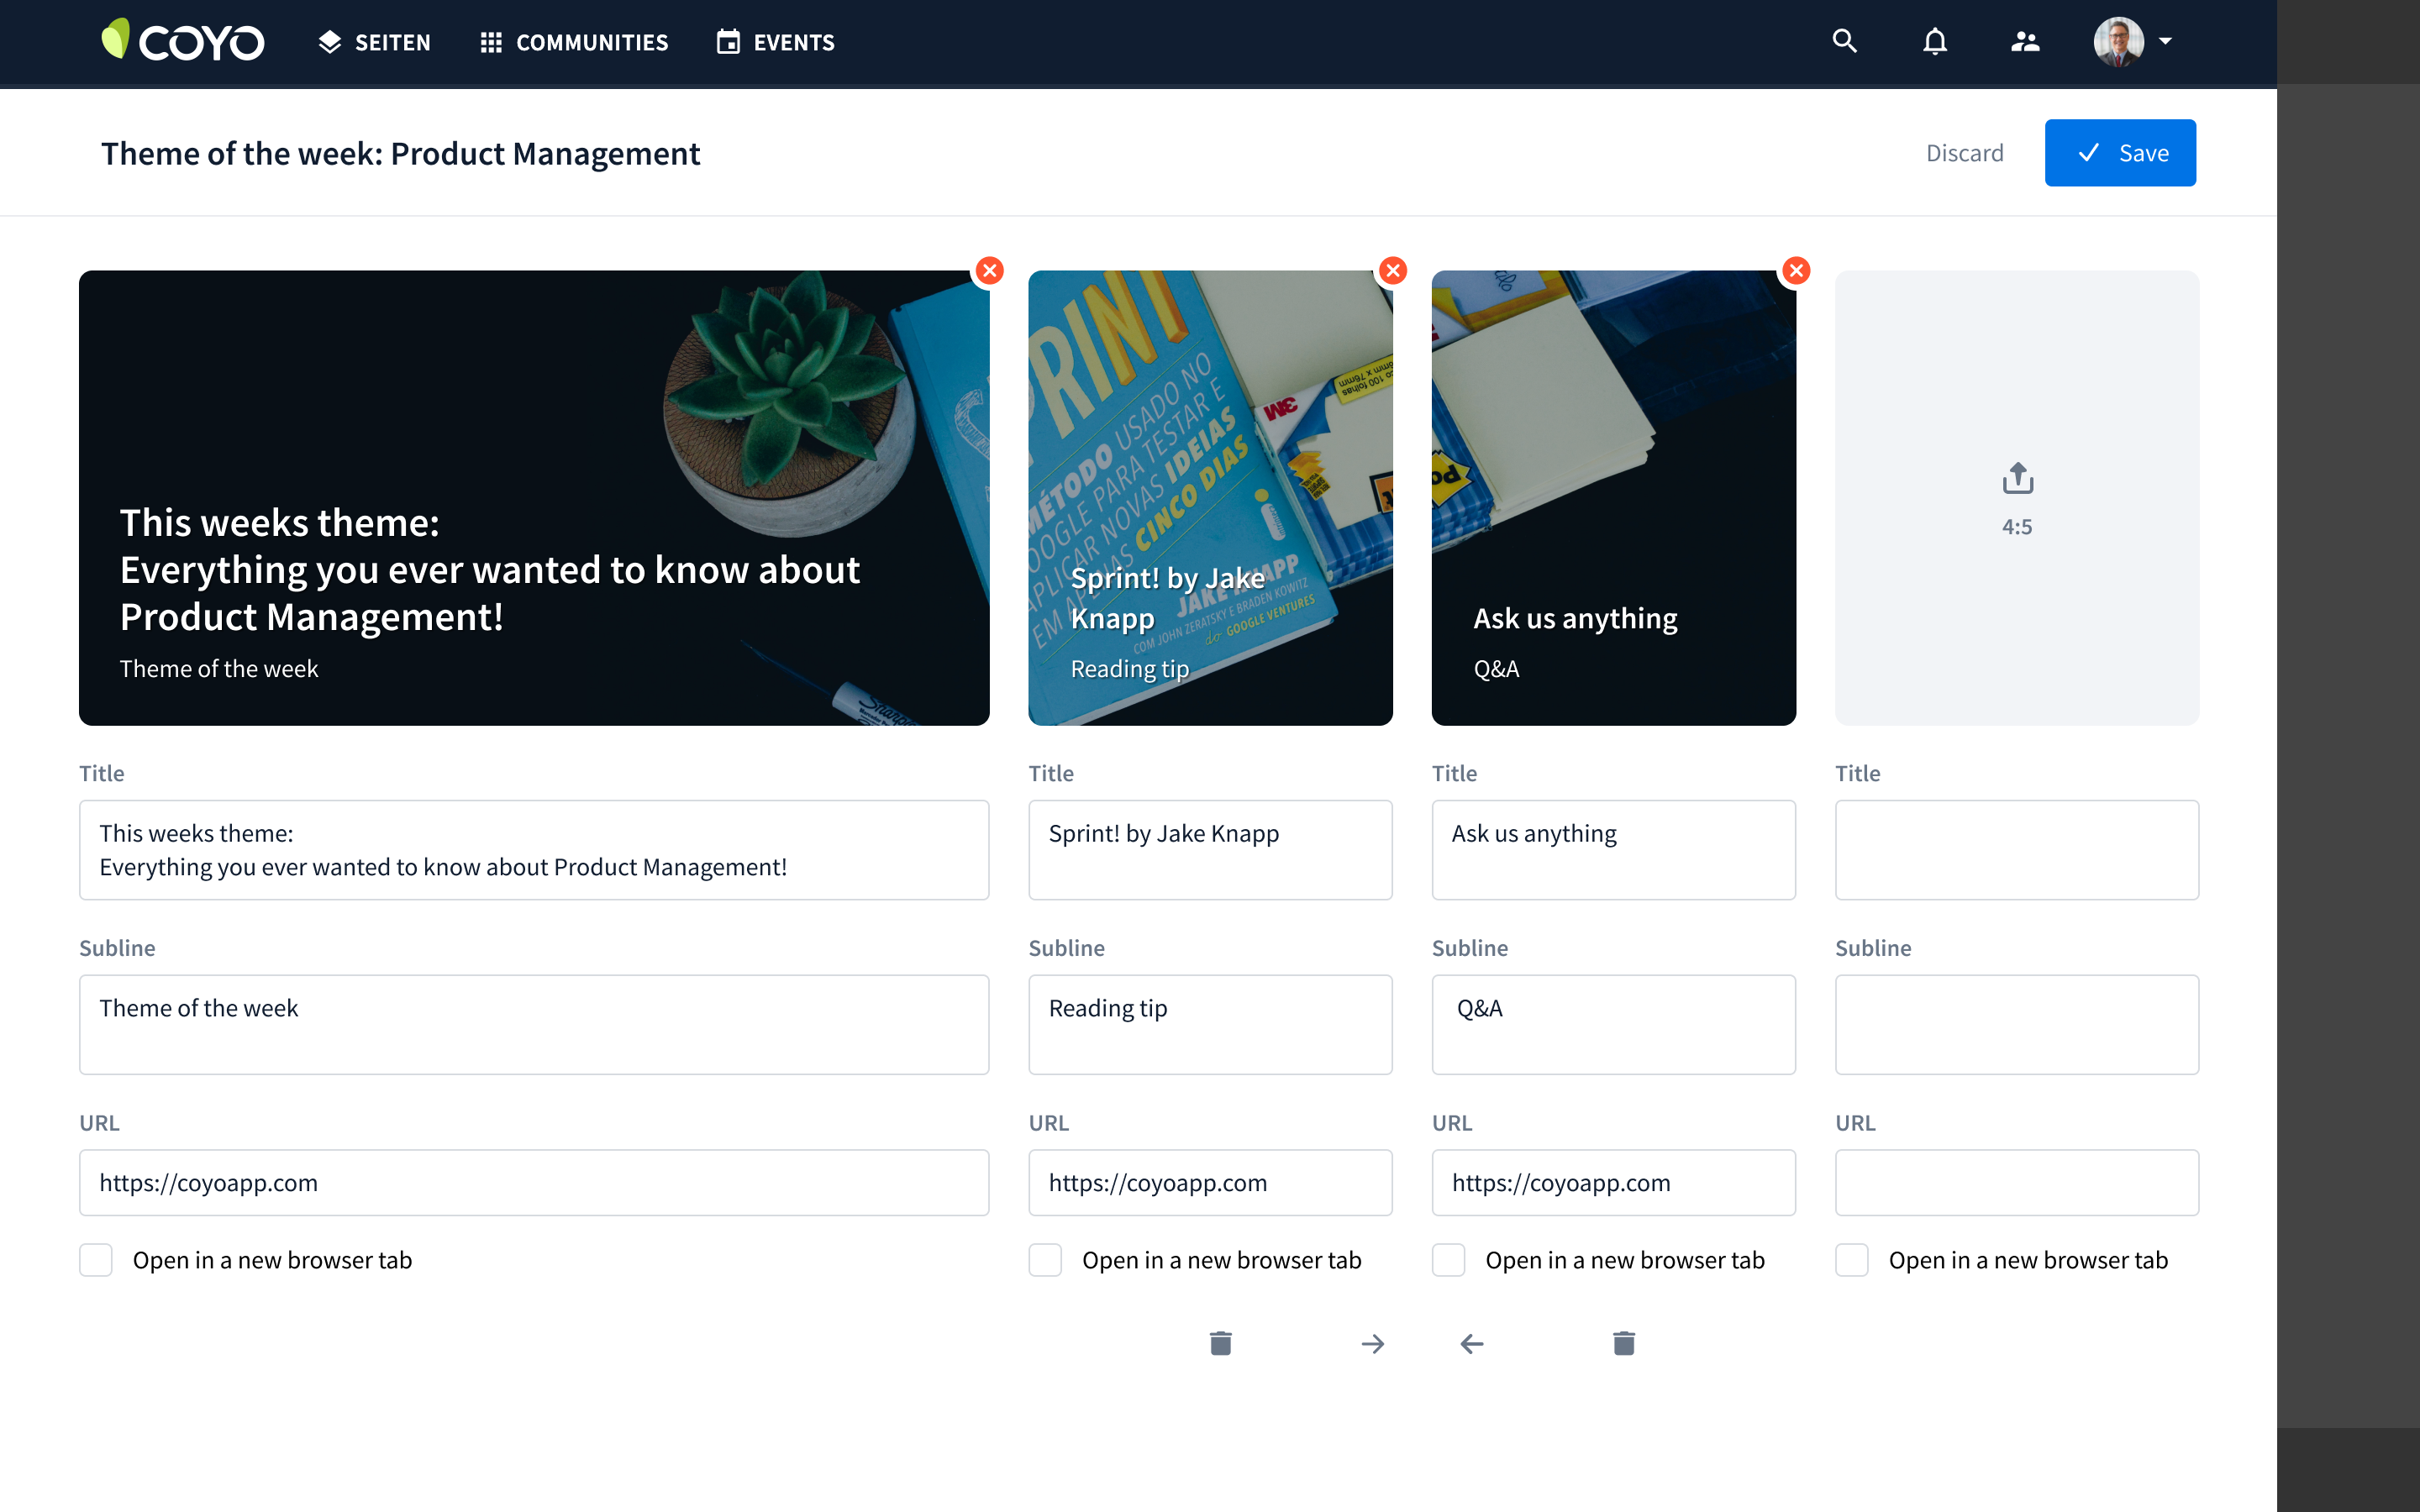This screenshot has height=1512, width=2420.
Task: Open the colleagues people icon
Action: point(2025,41)
